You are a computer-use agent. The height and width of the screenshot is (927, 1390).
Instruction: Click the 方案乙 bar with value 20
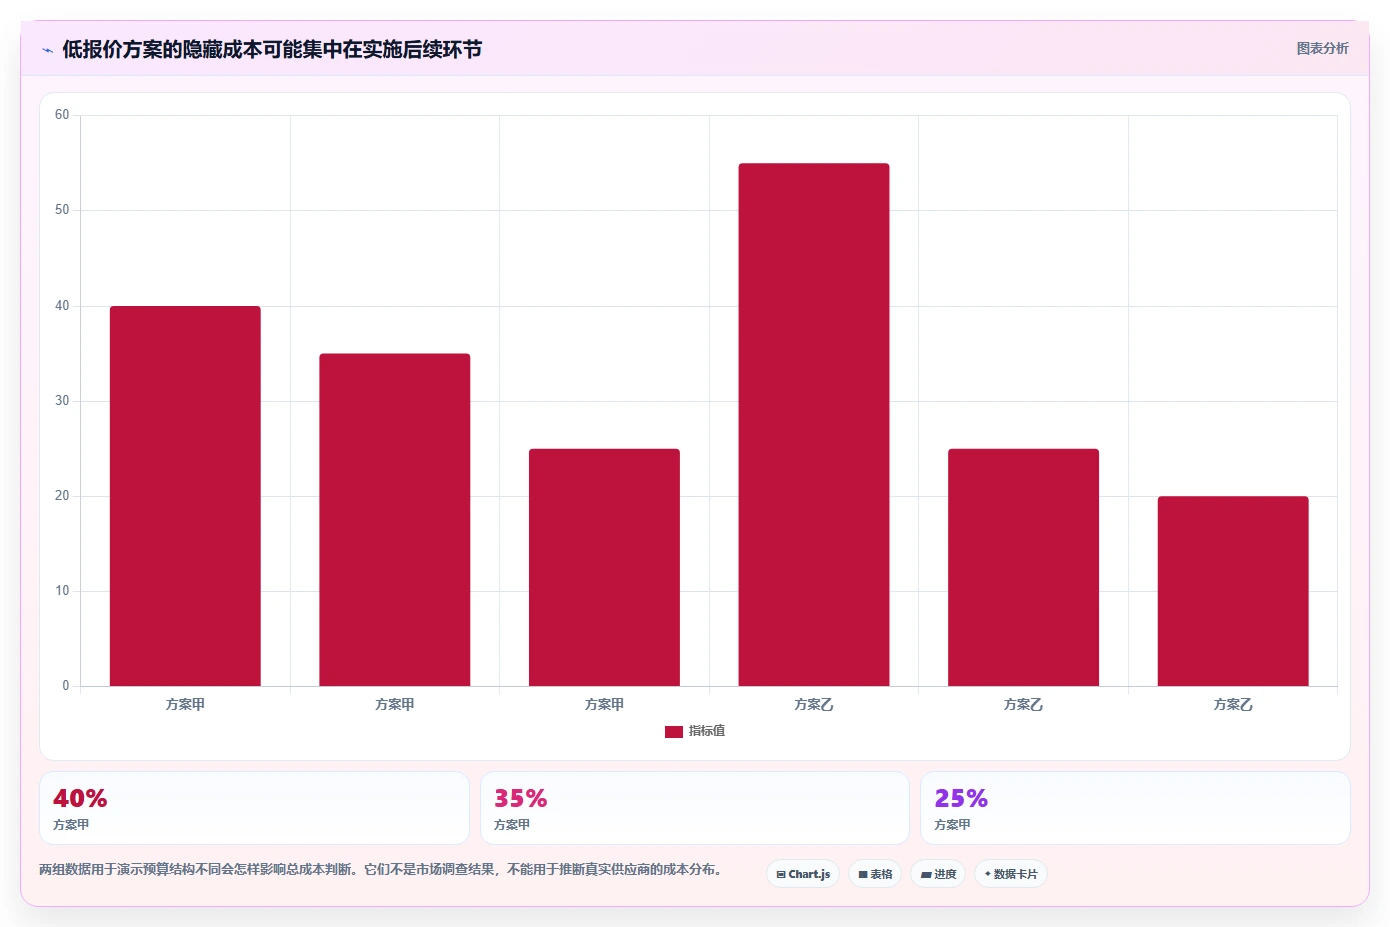coord(1233,591)
